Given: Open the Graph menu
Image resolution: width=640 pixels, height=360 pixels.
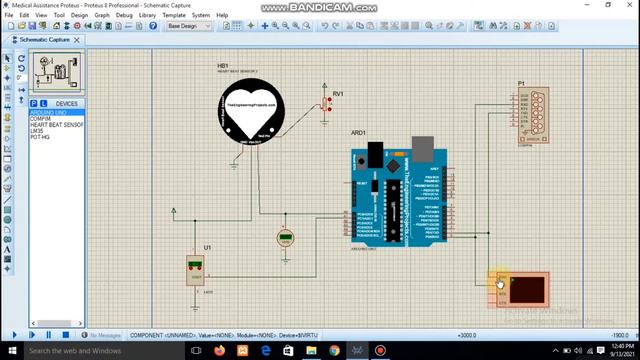Looking at the screenshot, I should click(102, 15).
